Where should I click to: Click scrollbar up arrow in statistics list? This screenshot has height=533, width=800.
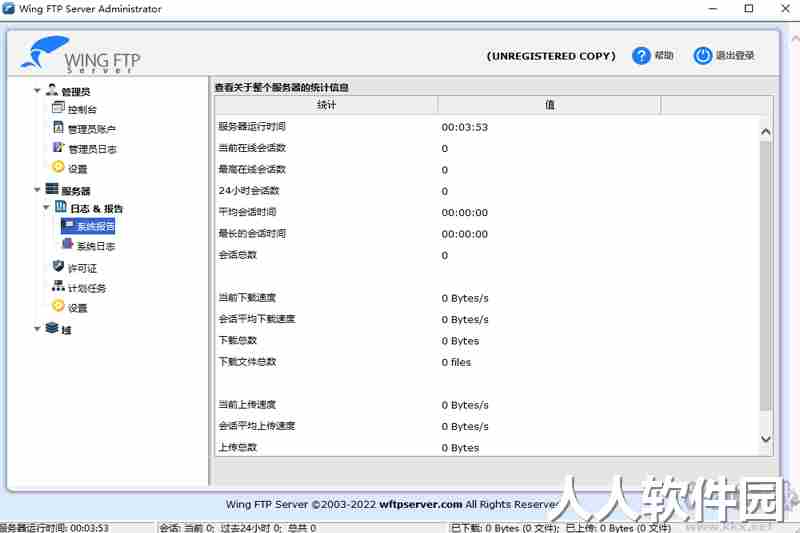pyautogui.click(x=765, y=132)
